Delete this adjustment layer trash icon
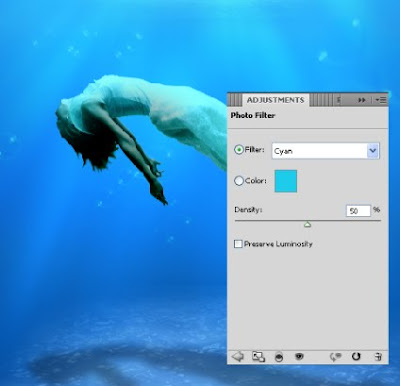The image size is (400, 386). [x=378, y=357]
